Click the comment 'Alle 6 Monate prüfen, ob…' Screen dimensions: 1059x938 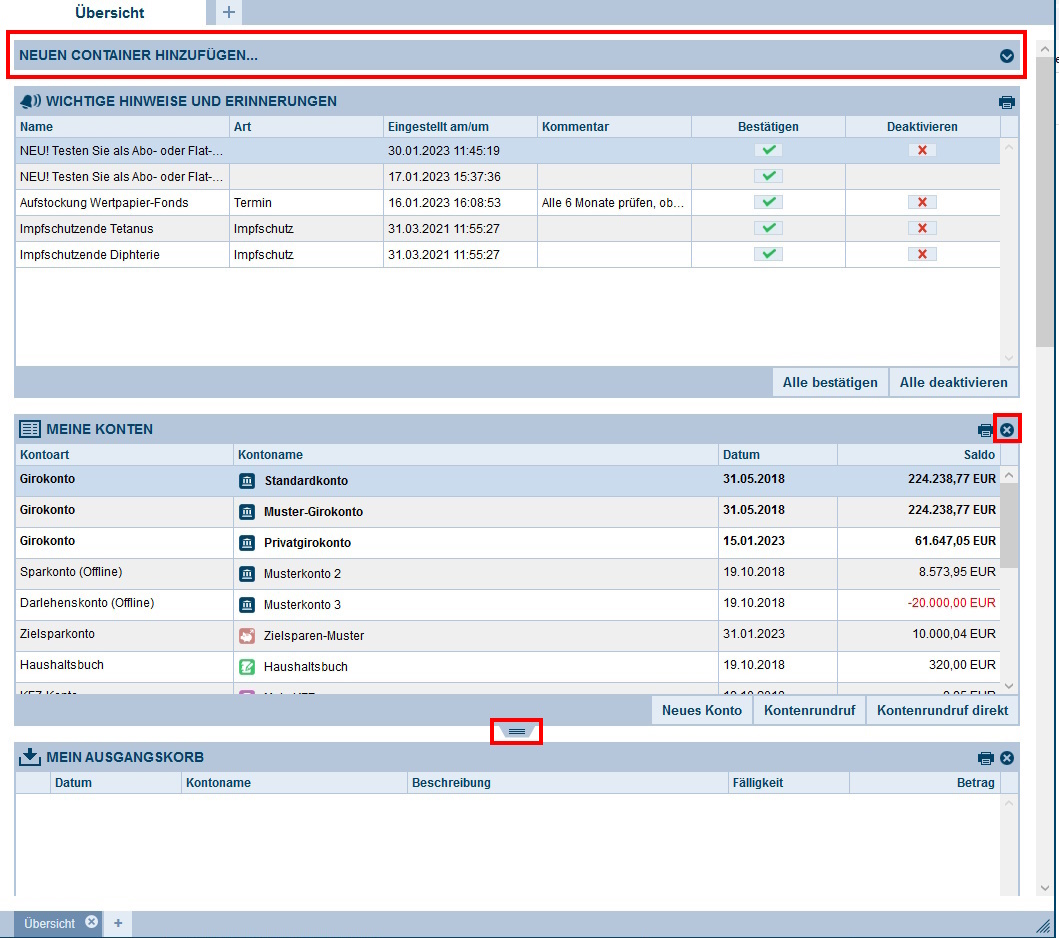point(613,203)
